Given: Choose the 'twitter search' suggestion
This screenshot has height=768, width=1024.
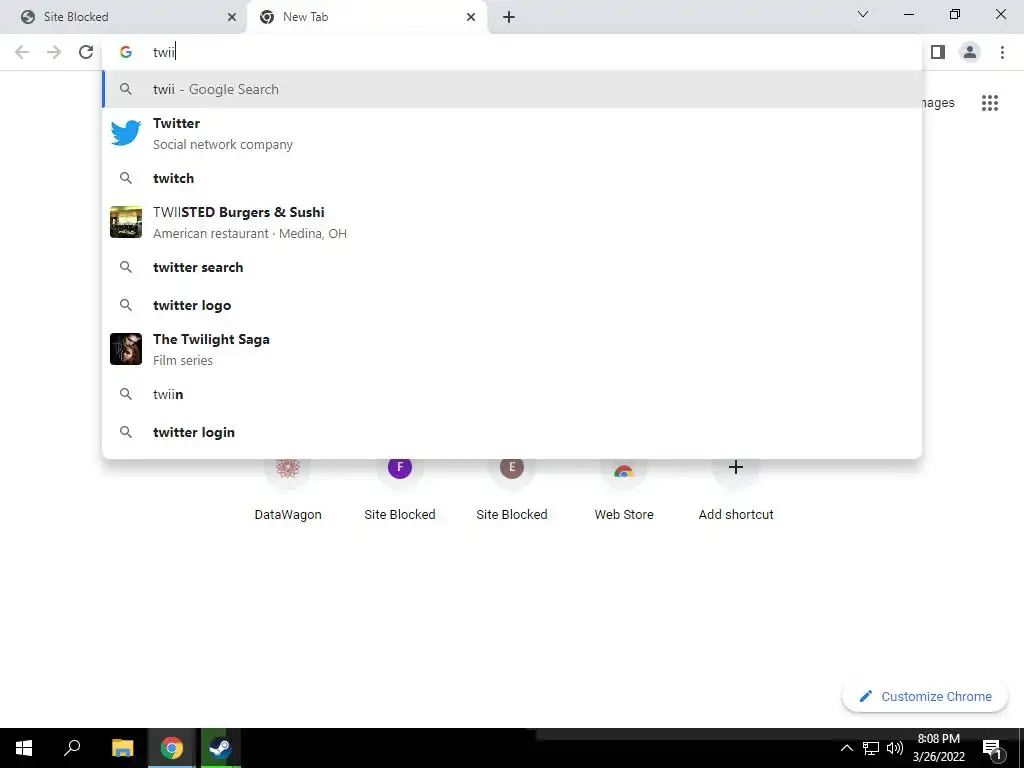Looking at the screenshot, I should coord(512,267).
